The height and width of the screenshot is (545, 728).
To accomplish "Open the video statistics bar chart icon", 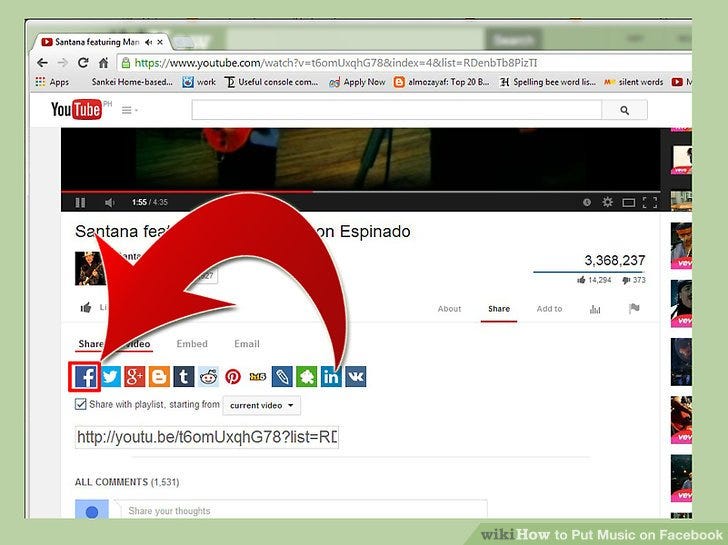I will pos(595,309).
